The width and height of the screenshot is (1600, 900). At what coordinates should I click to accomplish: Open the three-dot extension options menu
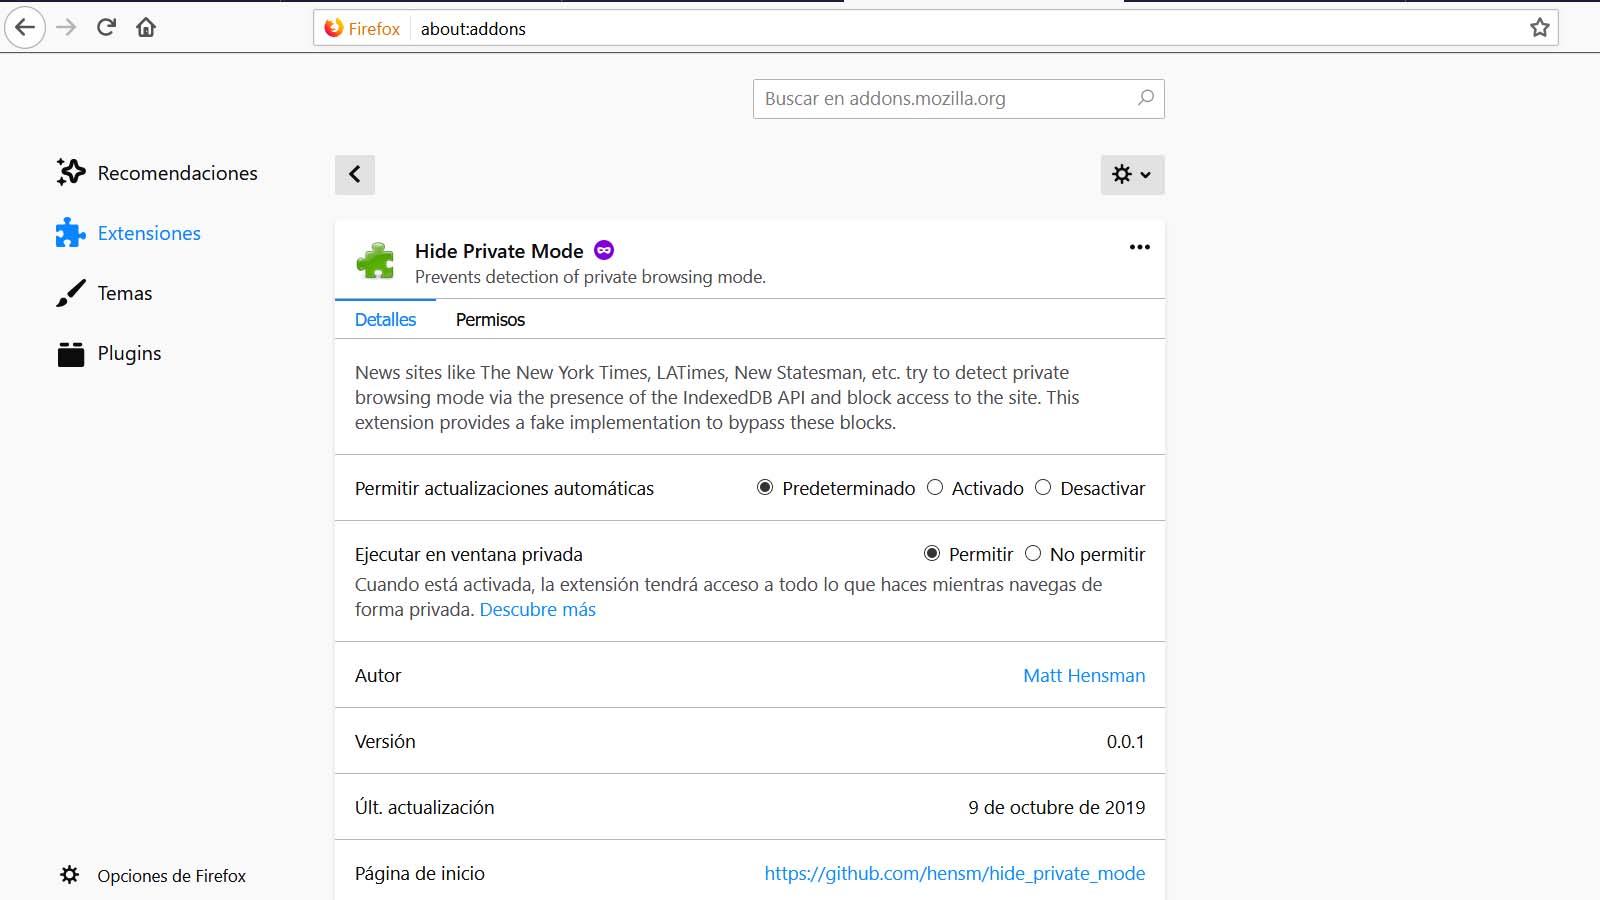1139,247
